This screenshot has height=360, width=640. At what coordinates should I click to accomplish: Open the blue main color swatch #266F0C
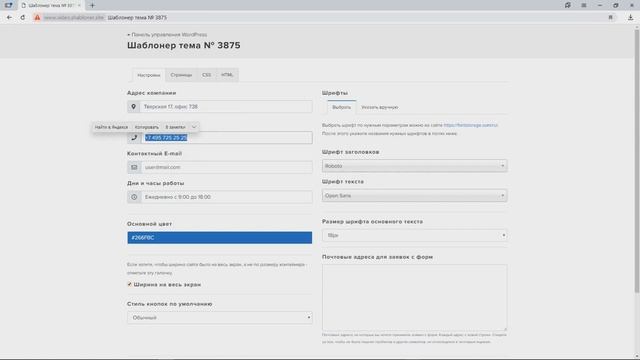tap(220, 238)
